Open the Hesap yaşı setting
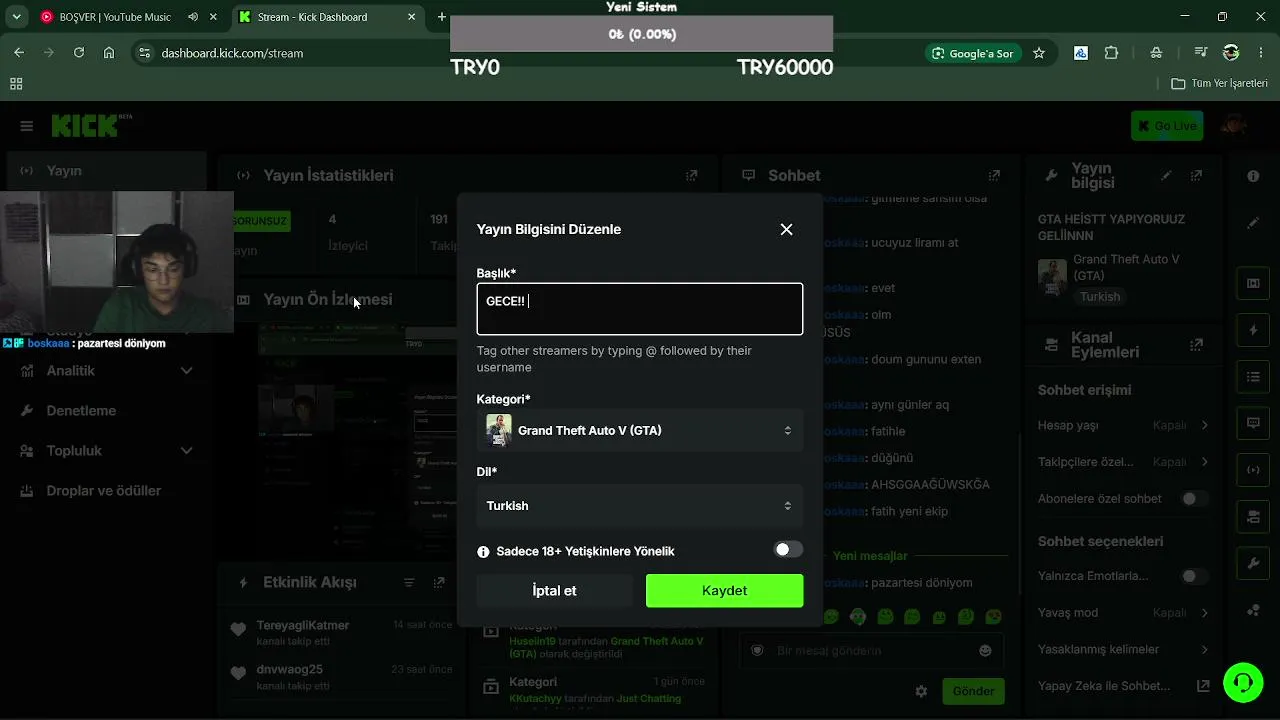The height and width of the screenshot is (720, 1280). 1124,425
